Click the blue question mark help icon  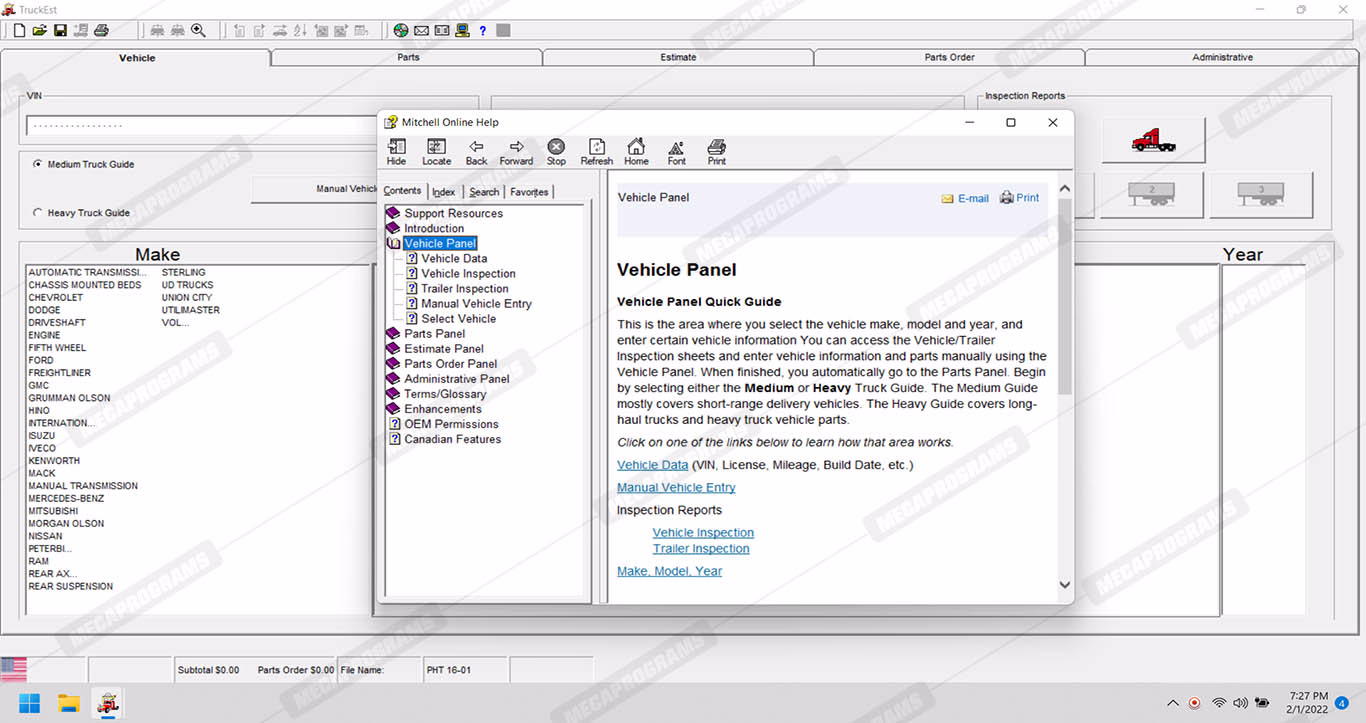(483, 31)
